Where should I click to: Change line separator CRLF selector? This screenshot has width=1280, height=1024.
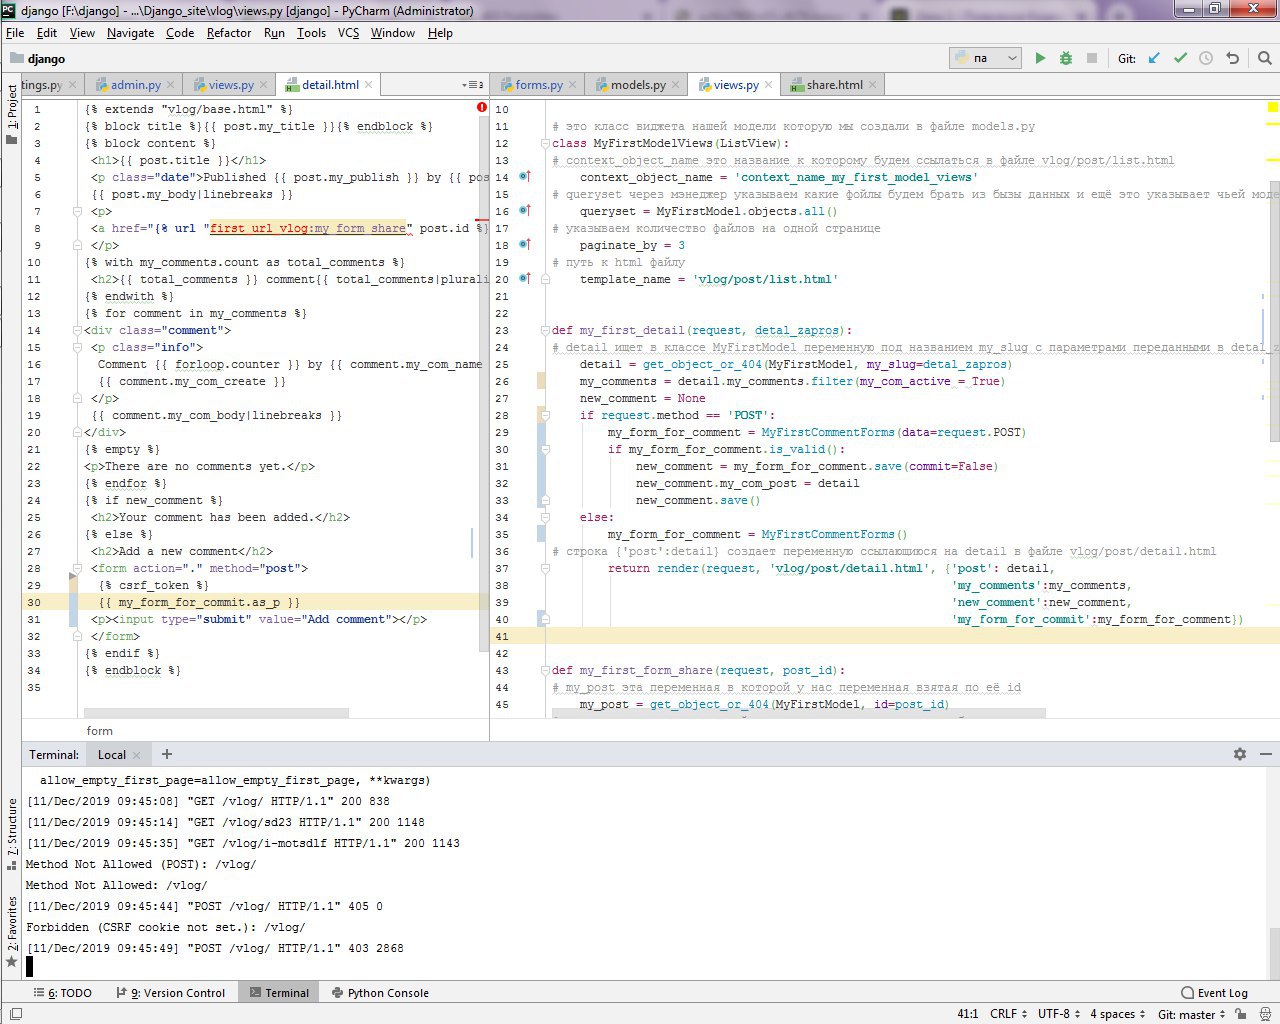click(x=1009, y=1014)
